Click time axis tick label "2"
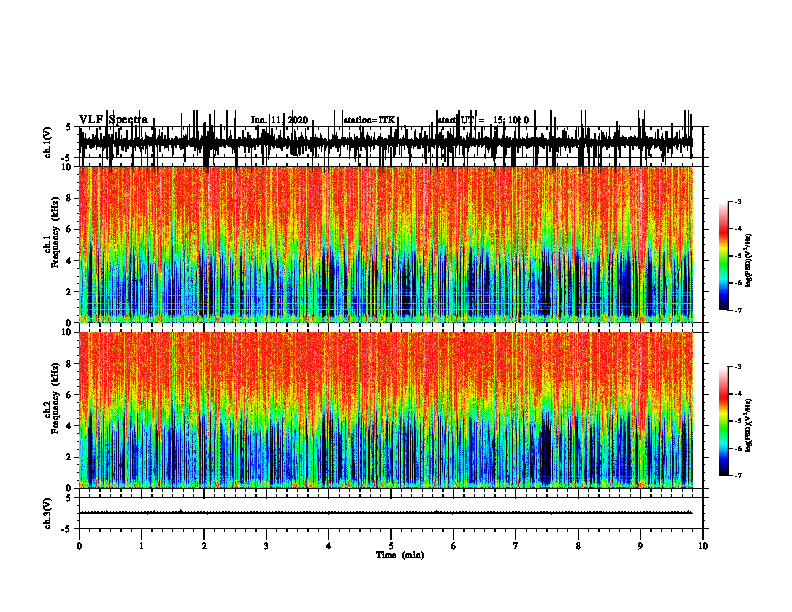Image resolution: width=792 pixels, height=612 pixels. tap(204, 546)
